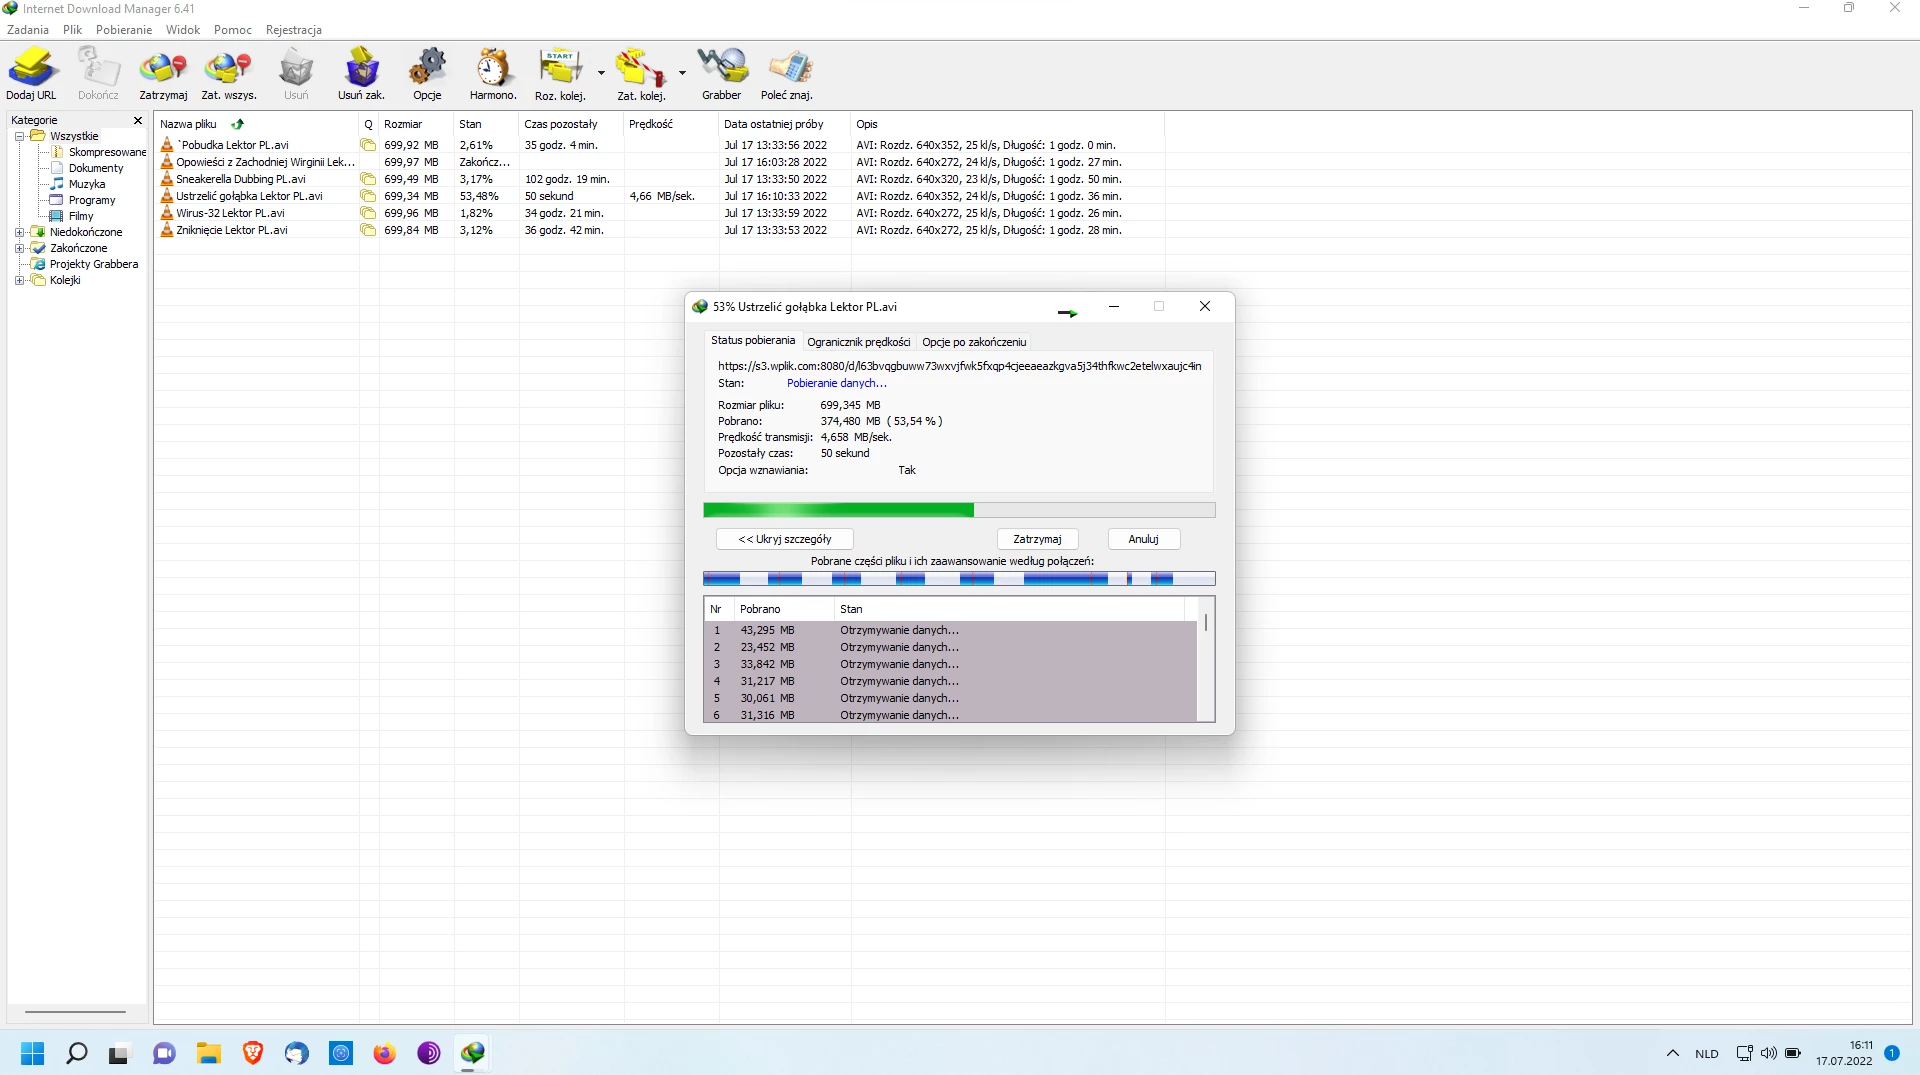Click the connection segments progress bar
The width and height of the screenshot is (1920, 1075).
click(959, 579)
